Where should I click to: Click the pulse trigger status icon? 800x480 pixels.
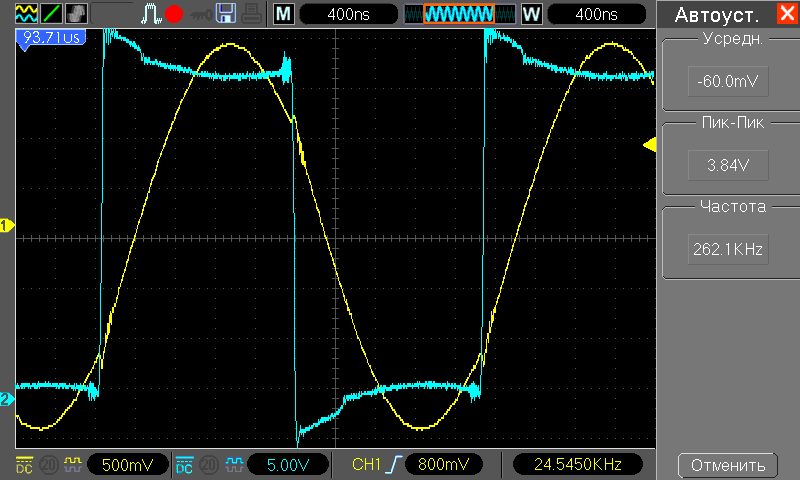[x=150, y=14]
